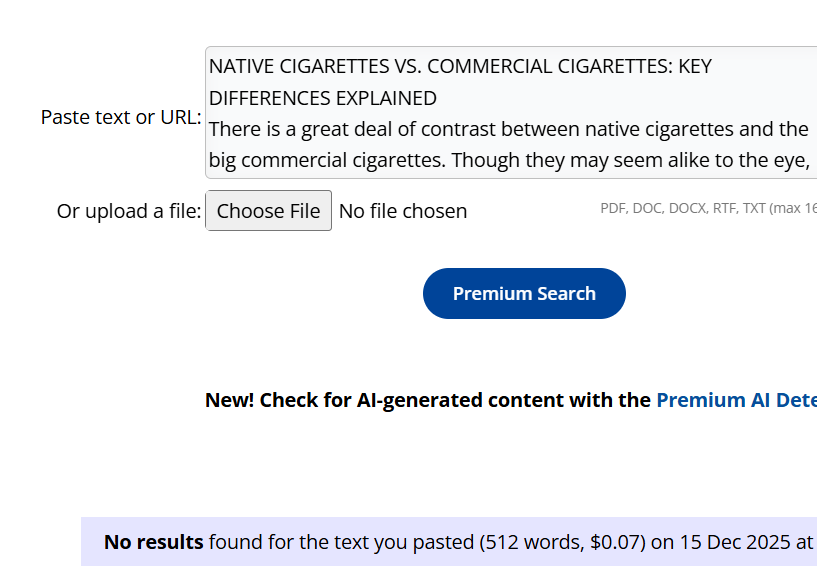Click the line starting 'big commercial cigarettes'
Viewport: 817px width, 569px height.
(x=508, y=160)
